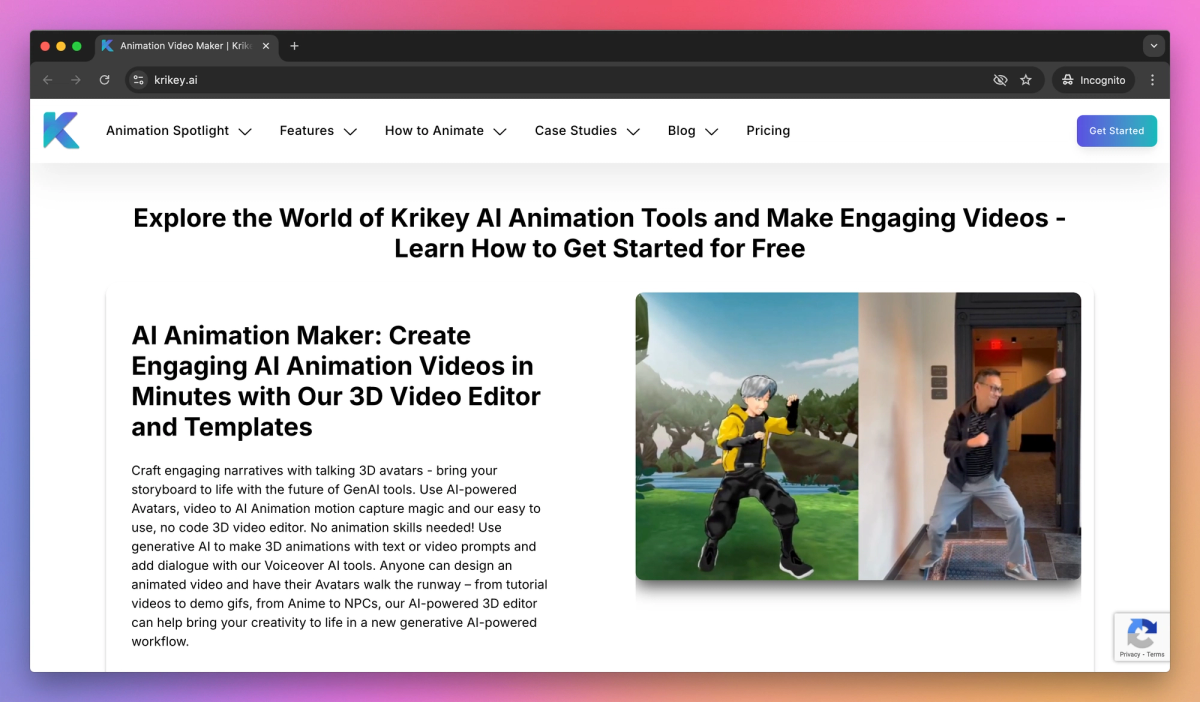The image size is (1200, 702).
Task: Open the Pricing page
Action: 768,131
